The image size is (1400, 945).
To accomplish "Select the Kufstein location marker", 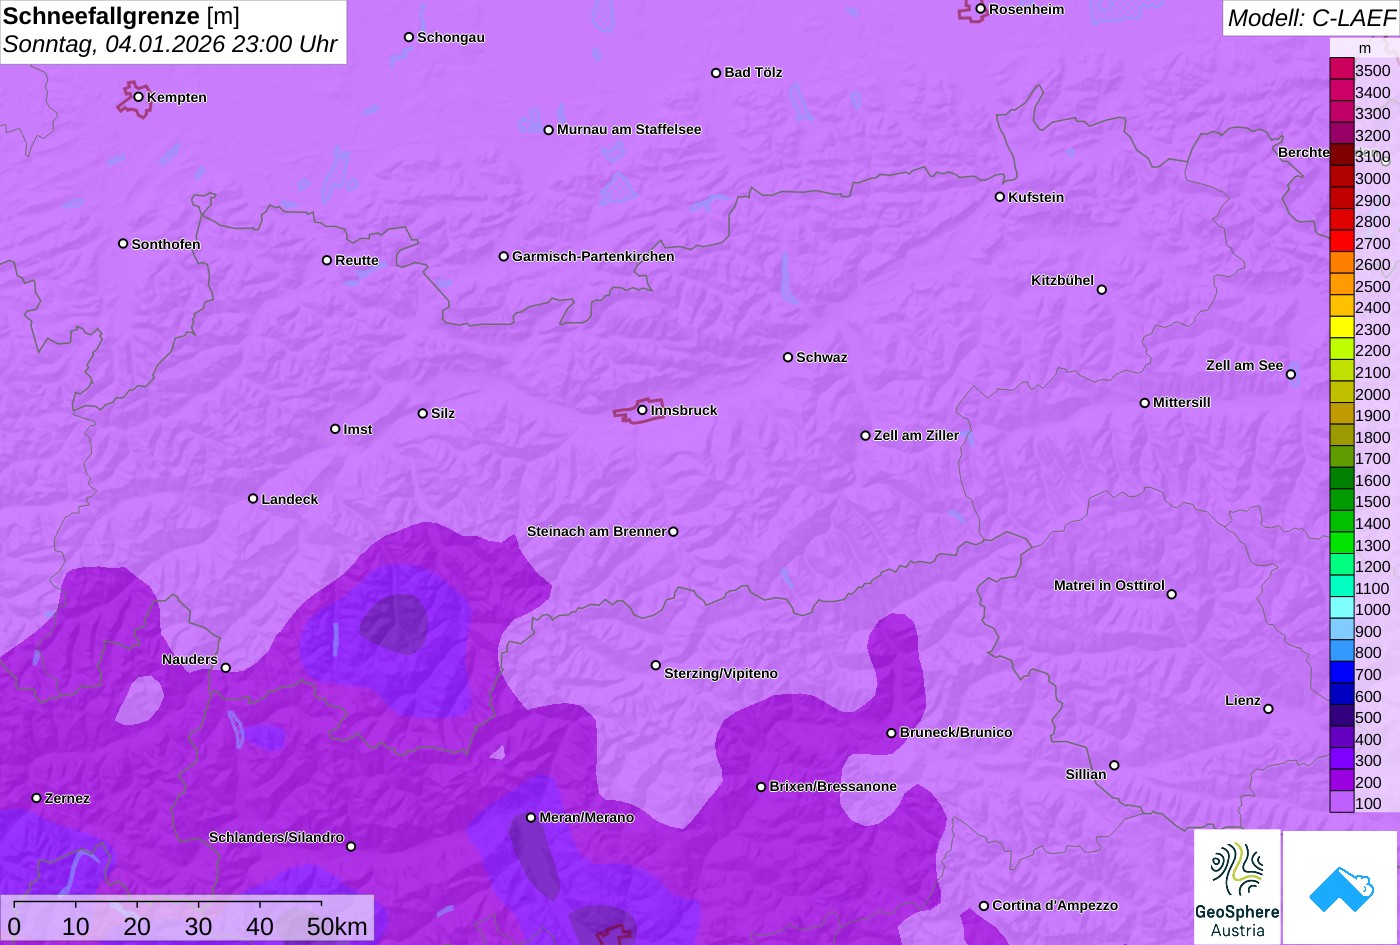I will click(x=1000, y=197).
